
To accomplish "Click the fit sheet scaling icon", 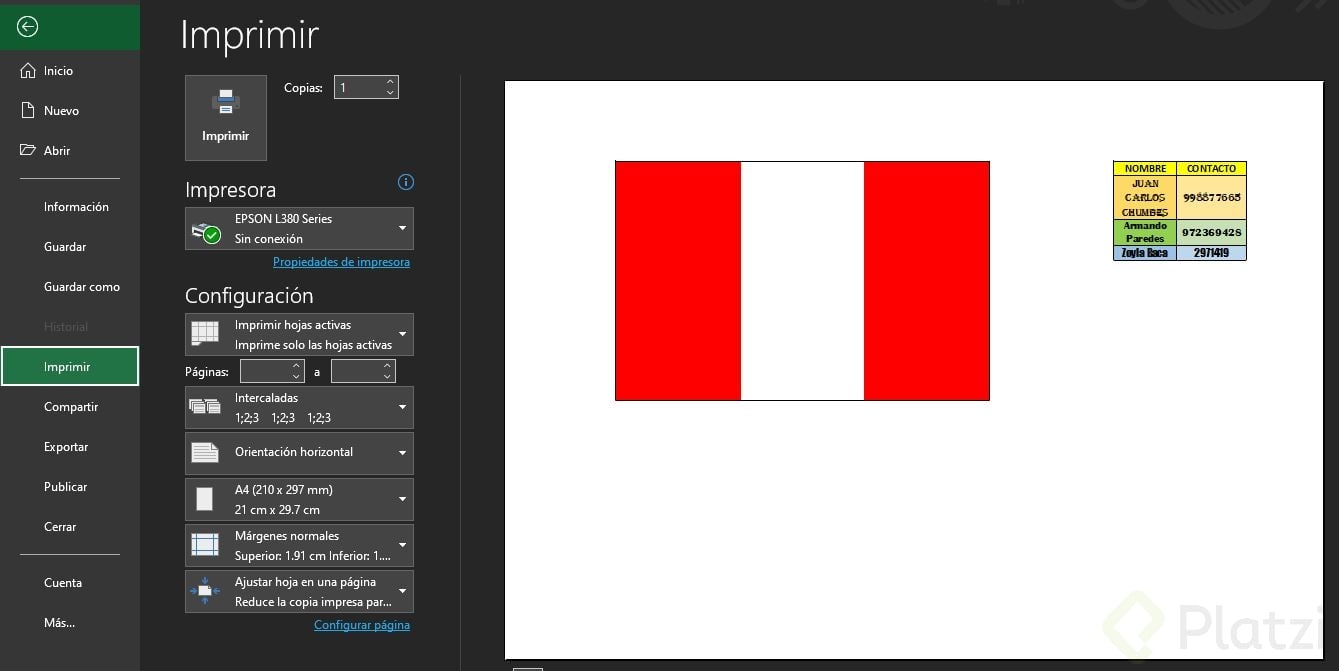I will pyautogui.click(x=205, y=591).
